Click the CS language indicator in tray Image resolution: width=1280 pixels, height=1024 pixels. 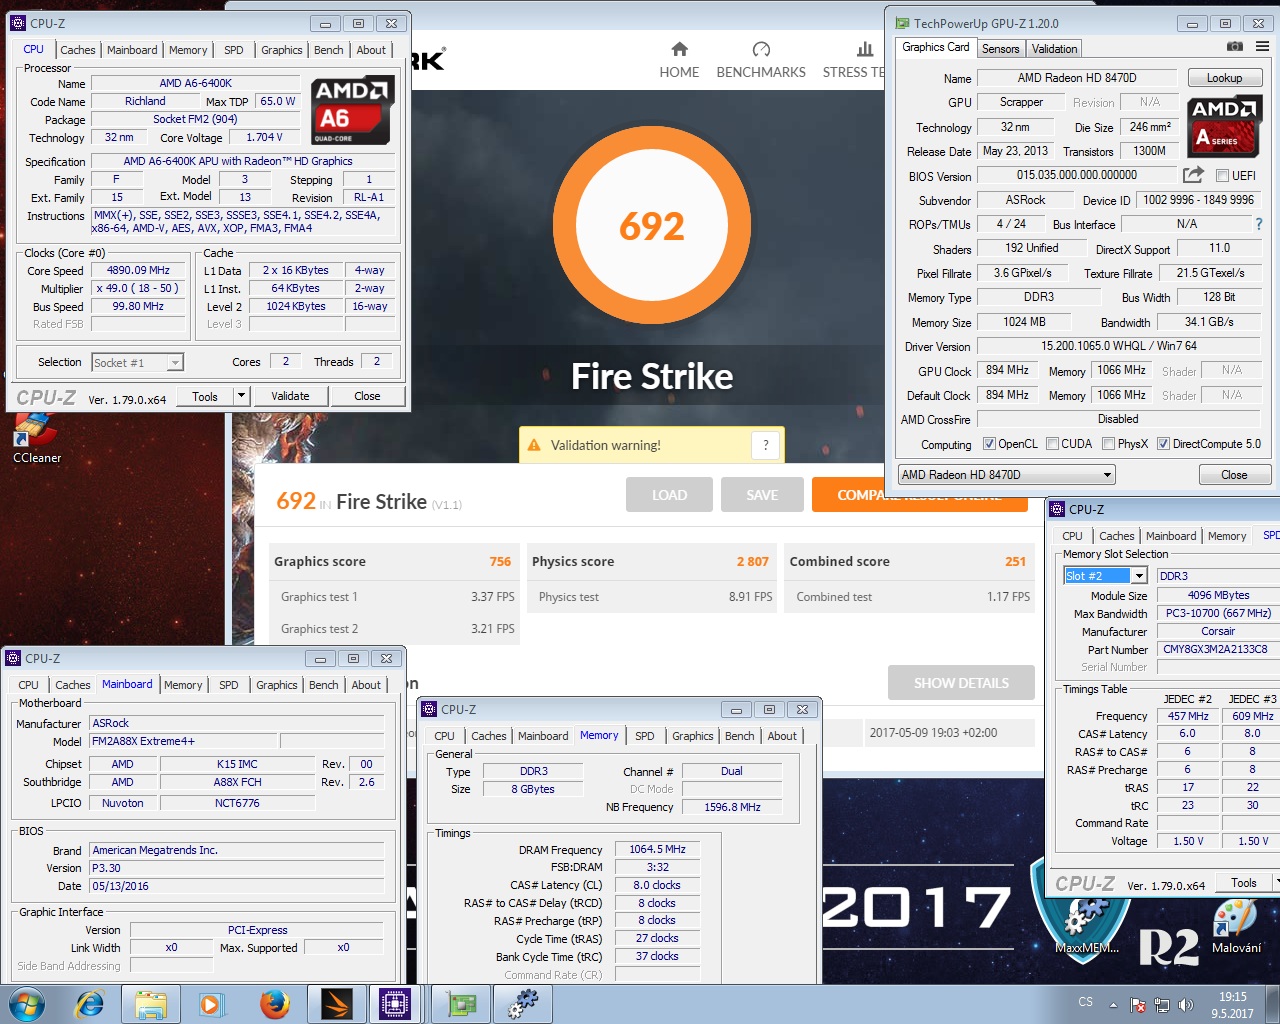point(1085,1002)
